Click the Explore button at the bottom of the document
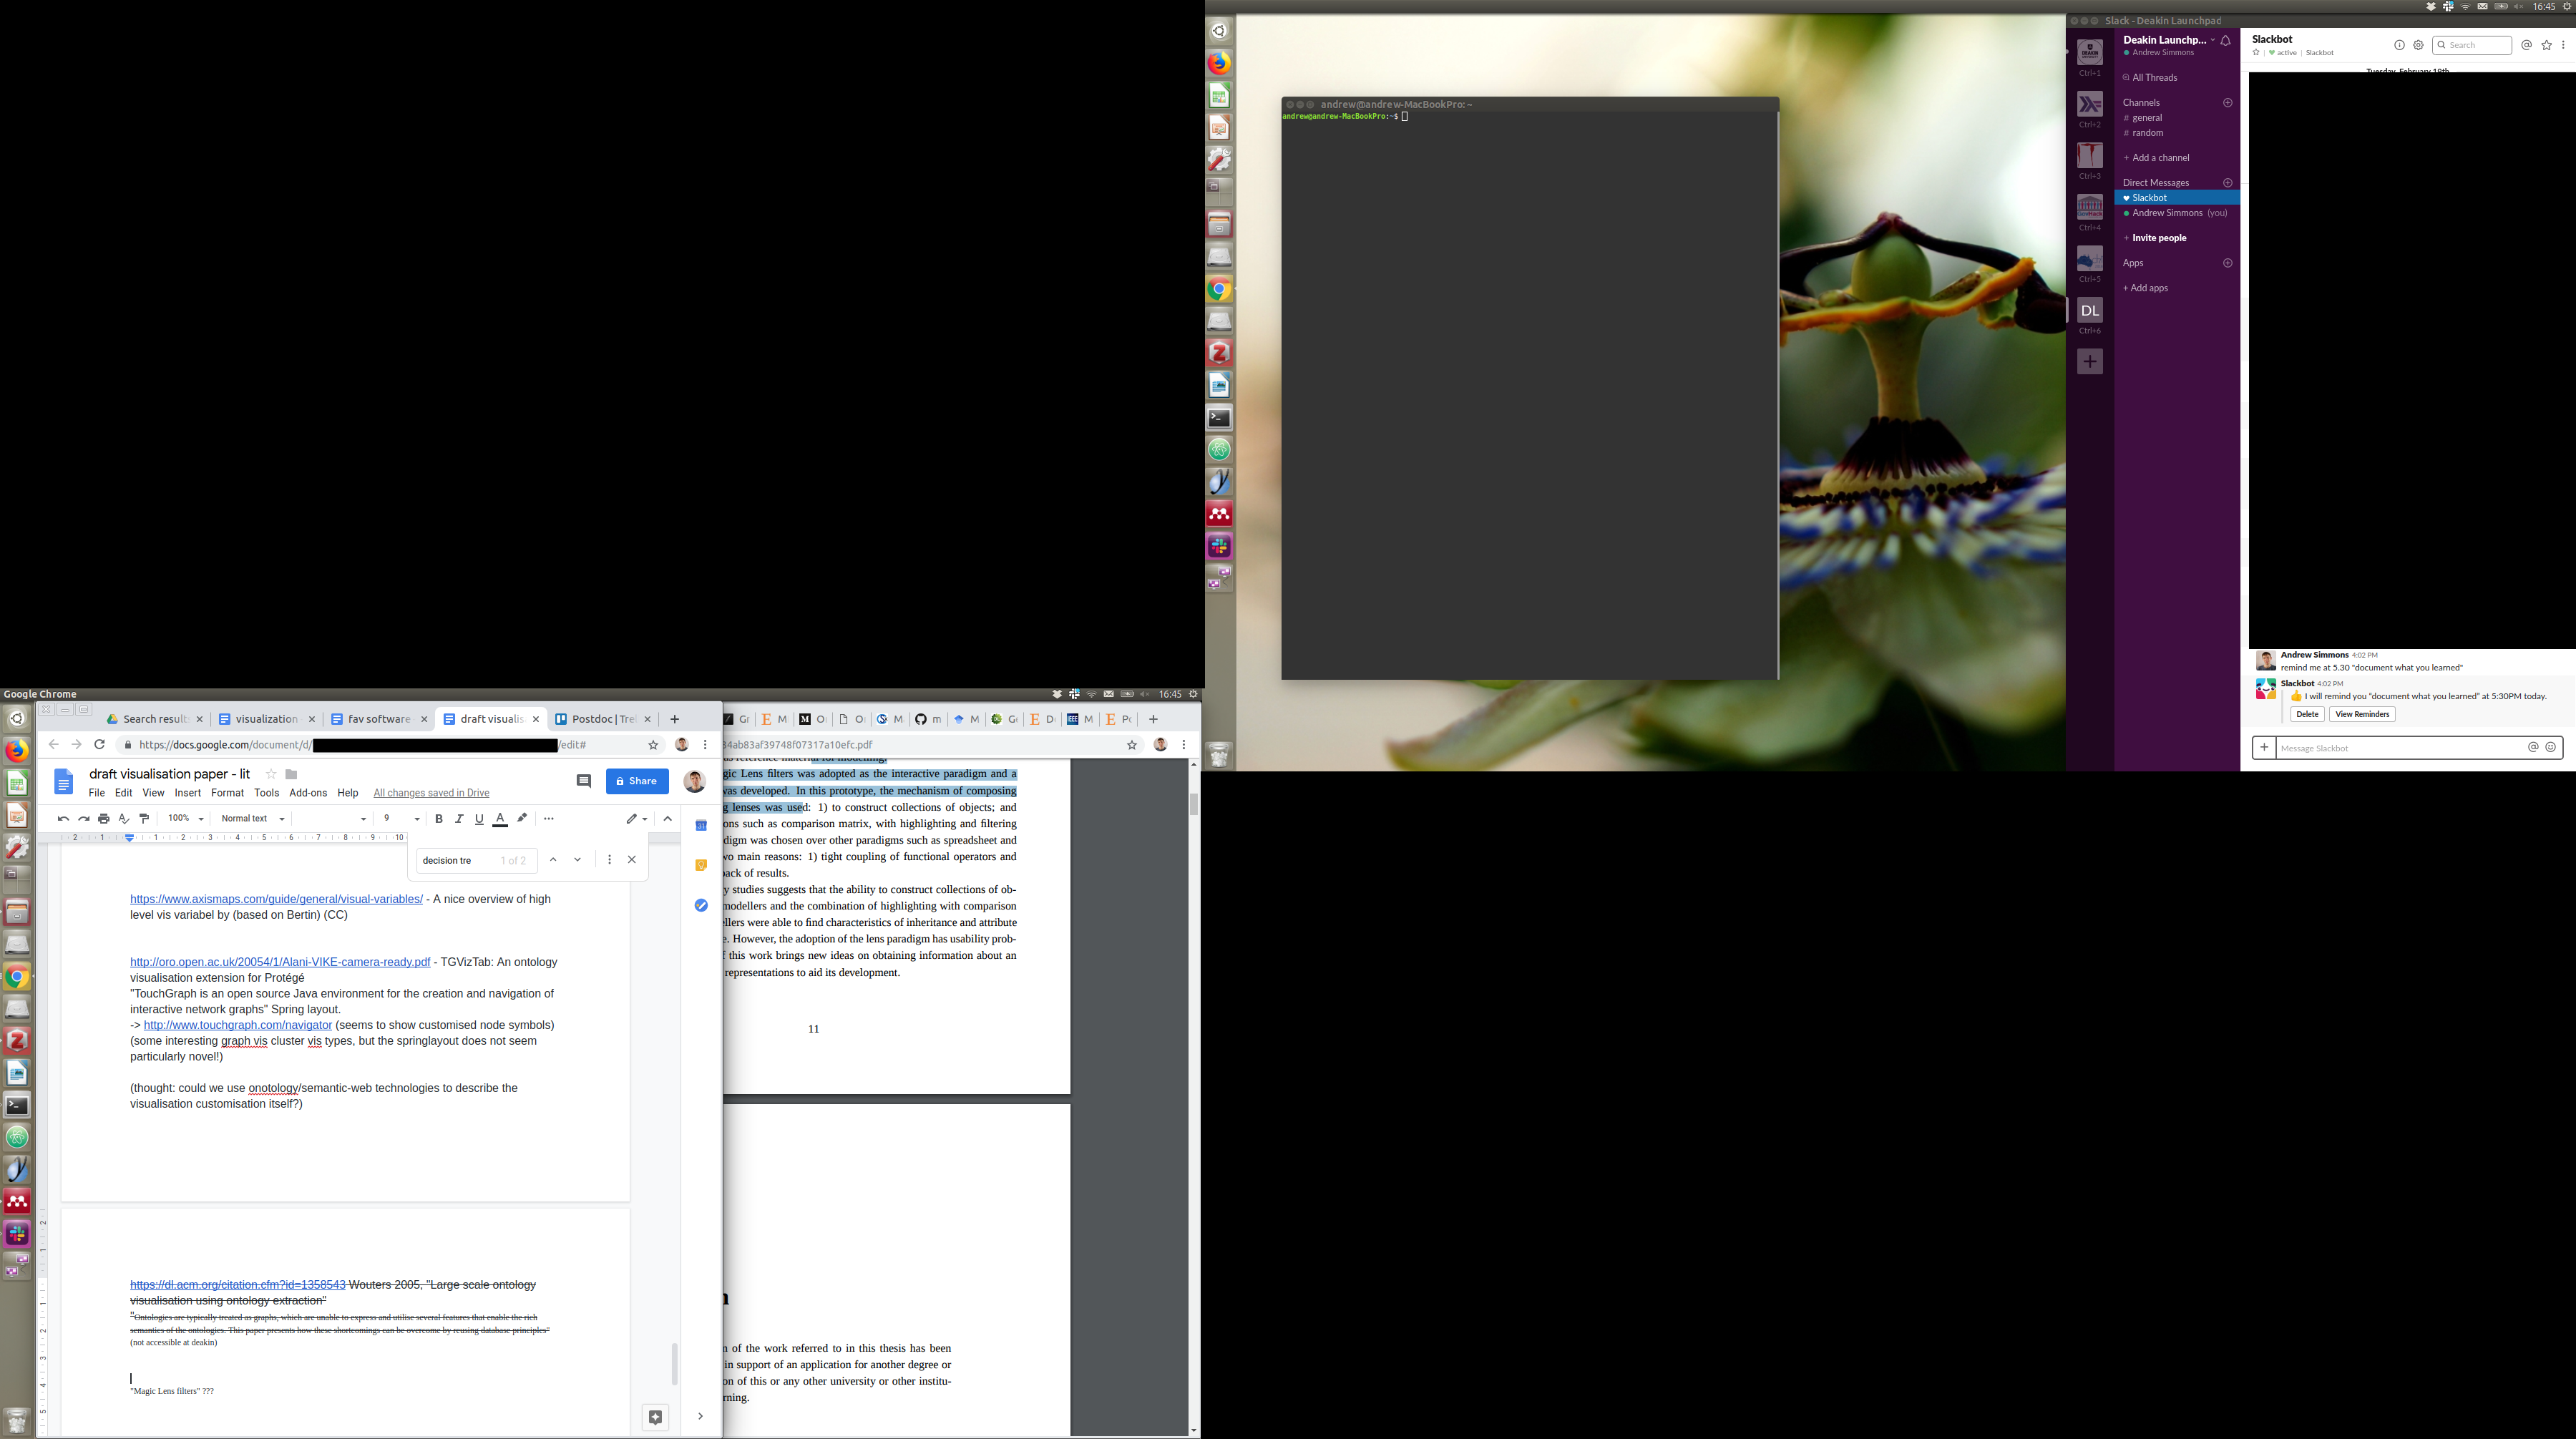This screenshot has width=2576, height=1439. click(x=655, y=1417)
